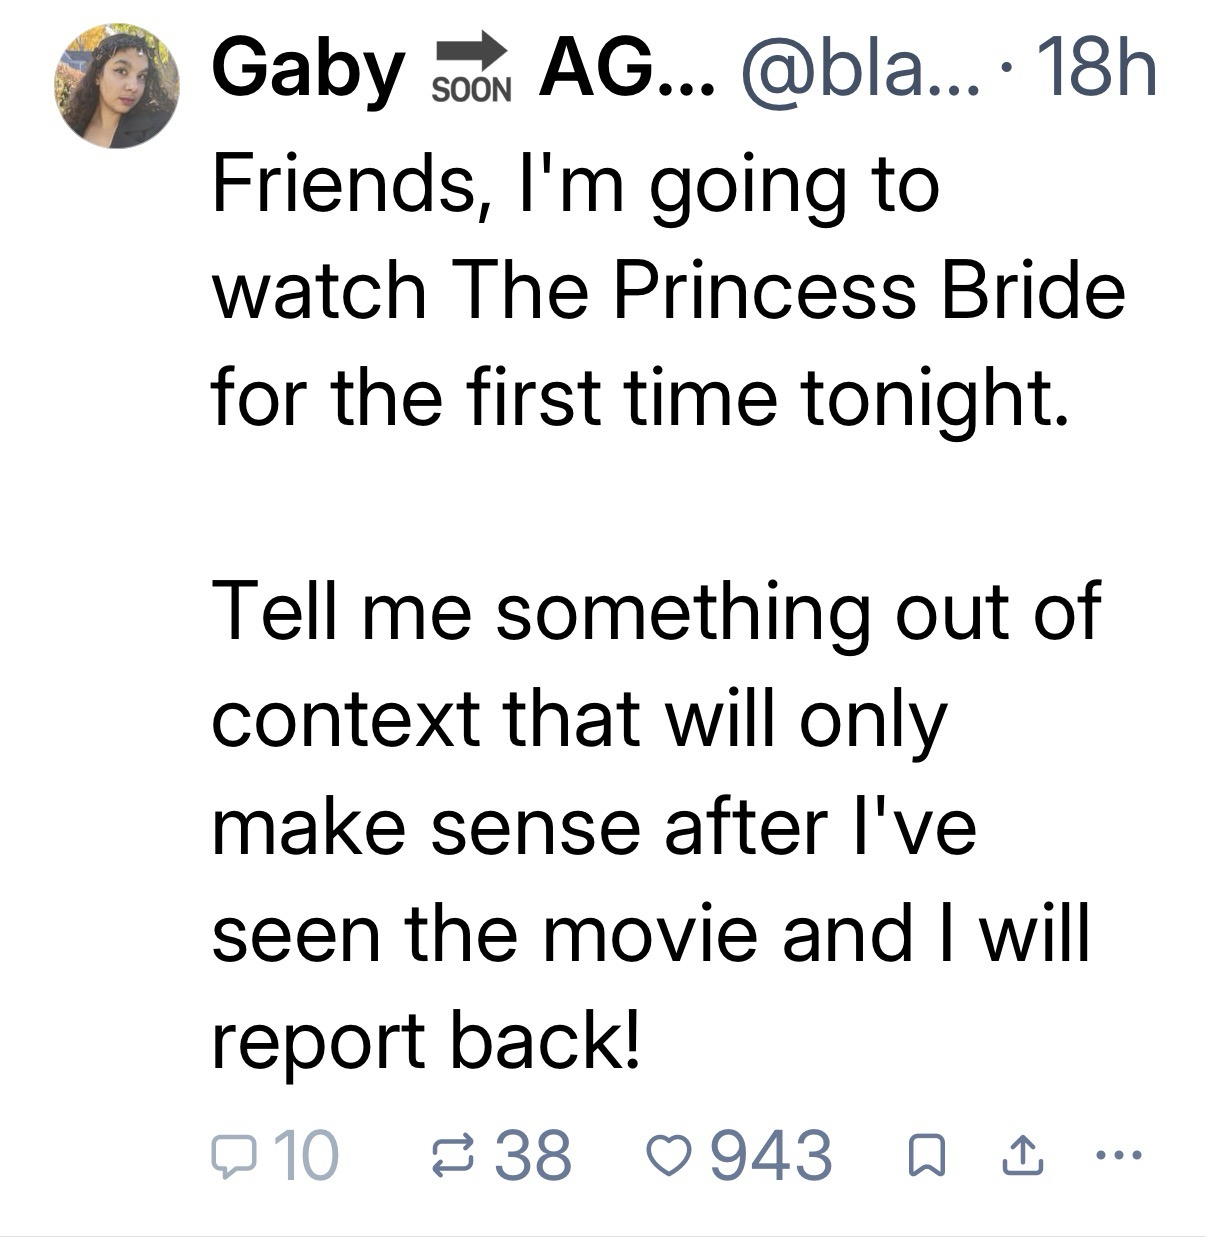The image size is (1206, 1256).
Task: Click the display name Gaby
Action: 308,70
